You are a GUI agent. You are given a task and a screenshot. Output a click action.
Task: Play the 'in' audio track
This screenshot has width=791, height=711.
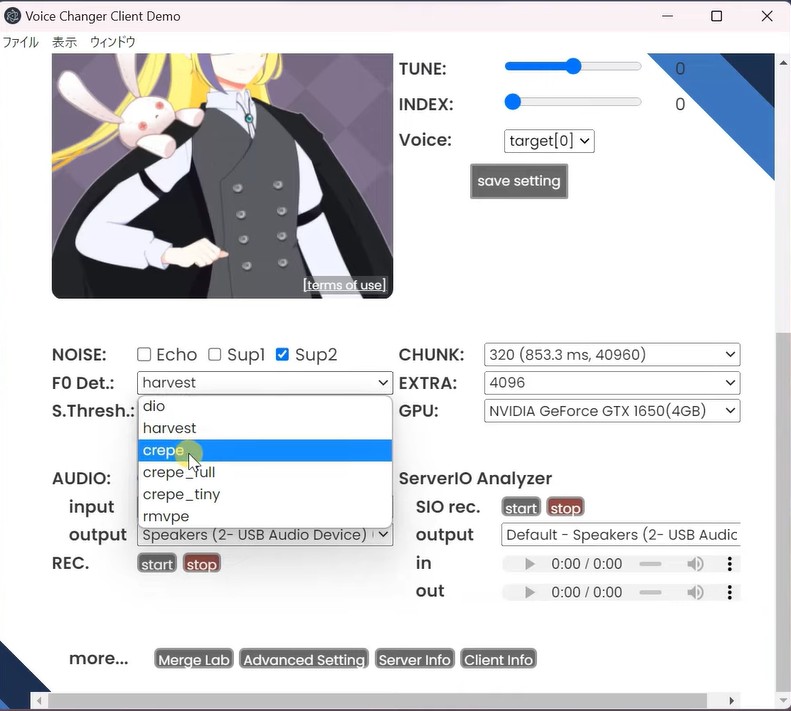[530, 564]
